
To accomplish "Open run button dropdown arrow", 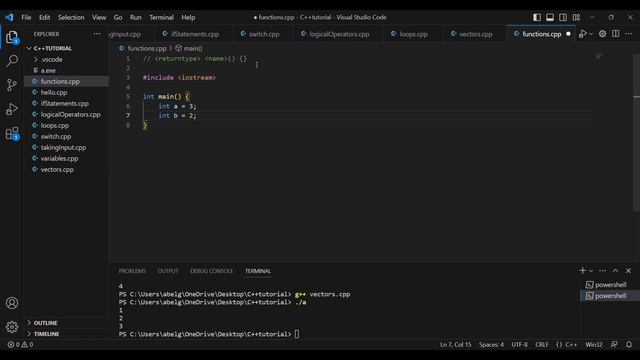I will coord(591,34).
